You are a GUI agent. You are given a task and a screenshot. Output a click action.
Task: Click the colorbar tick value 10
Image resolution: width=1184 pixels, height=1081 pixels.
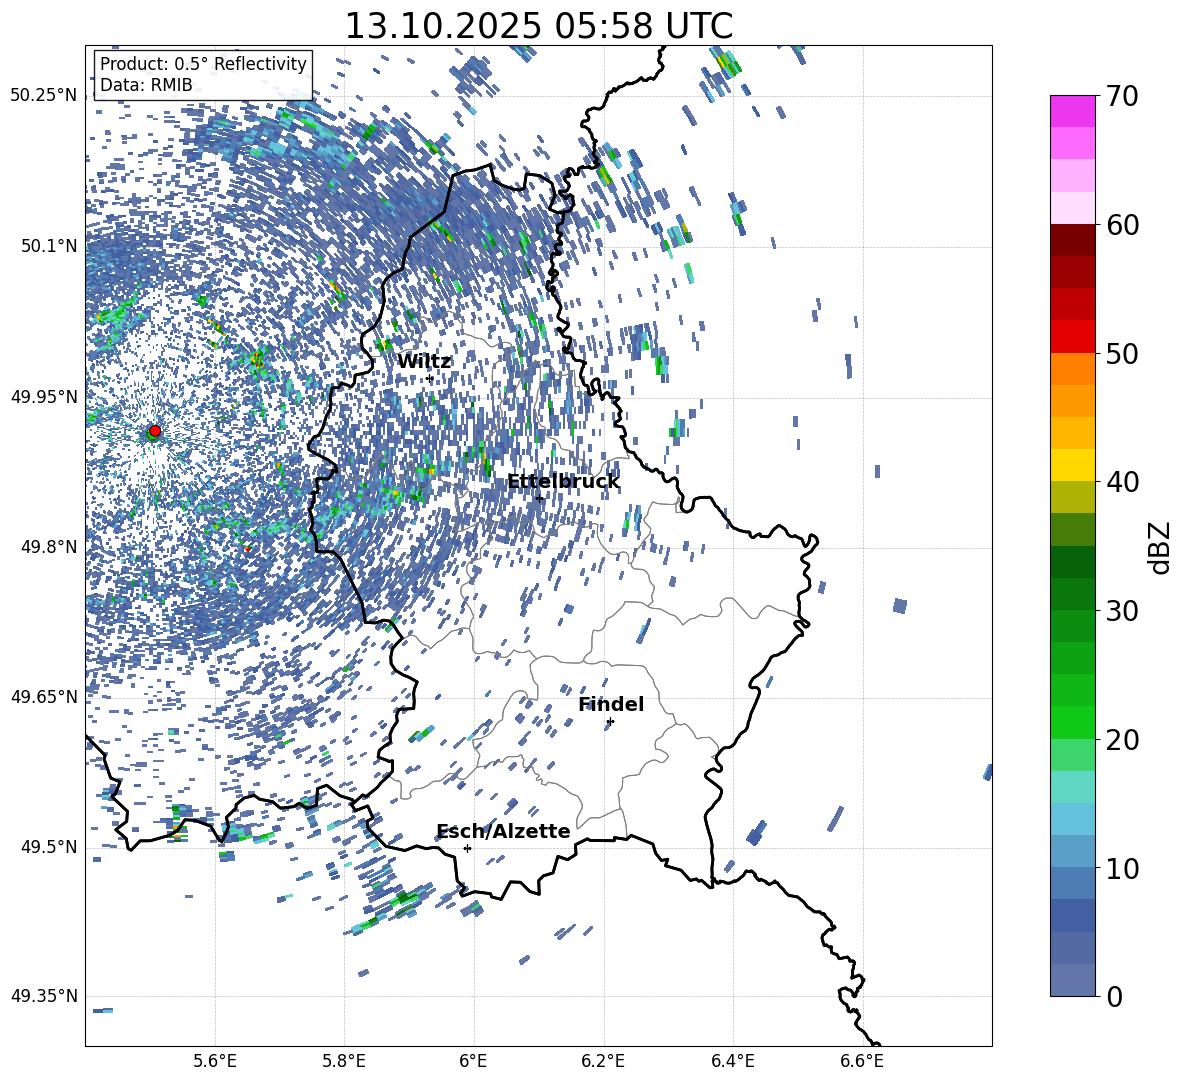point(1123,868)
